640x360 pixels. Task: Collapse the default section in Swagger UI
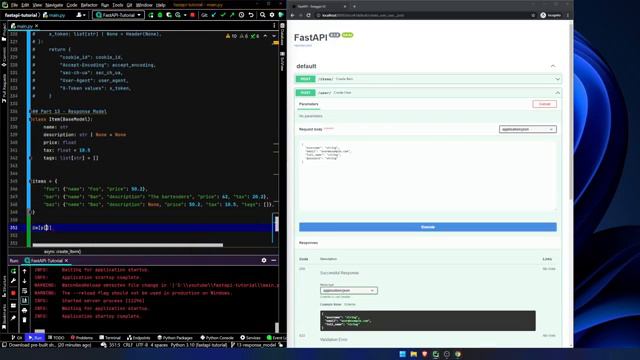553,66
